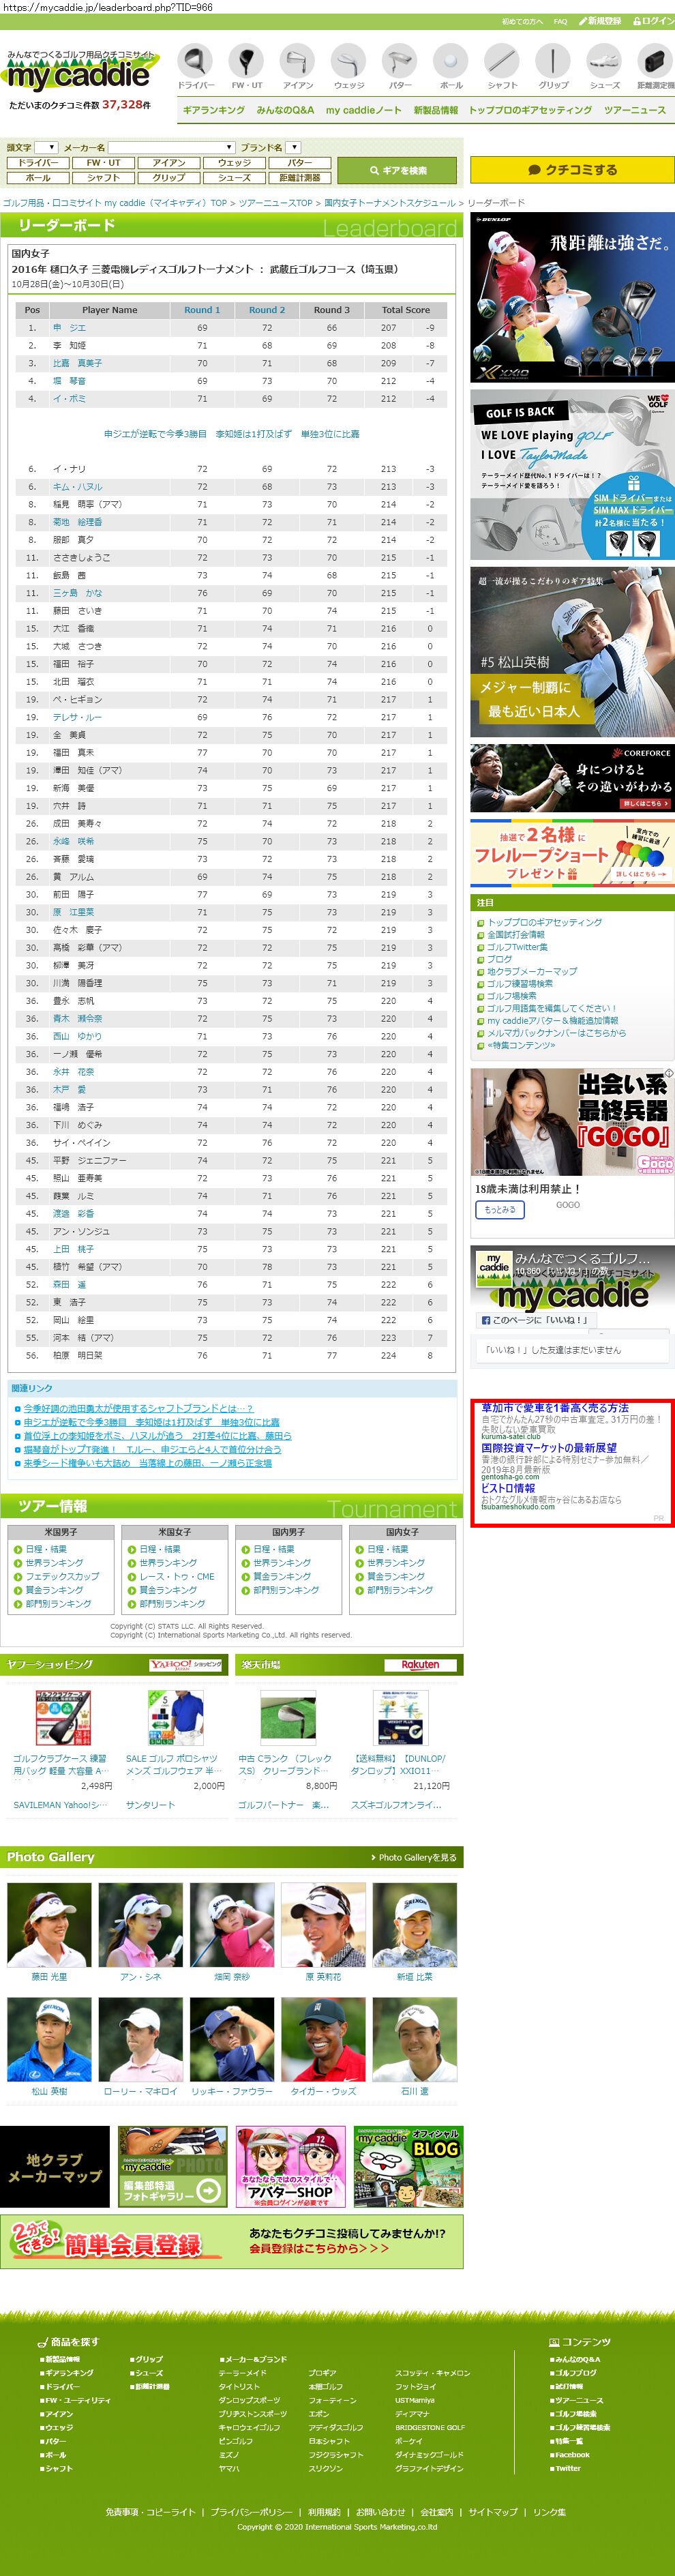This screenshot has width=675, height=2576.
Task: Open the アイアン iron category icon
Action: tap(298, 67)
